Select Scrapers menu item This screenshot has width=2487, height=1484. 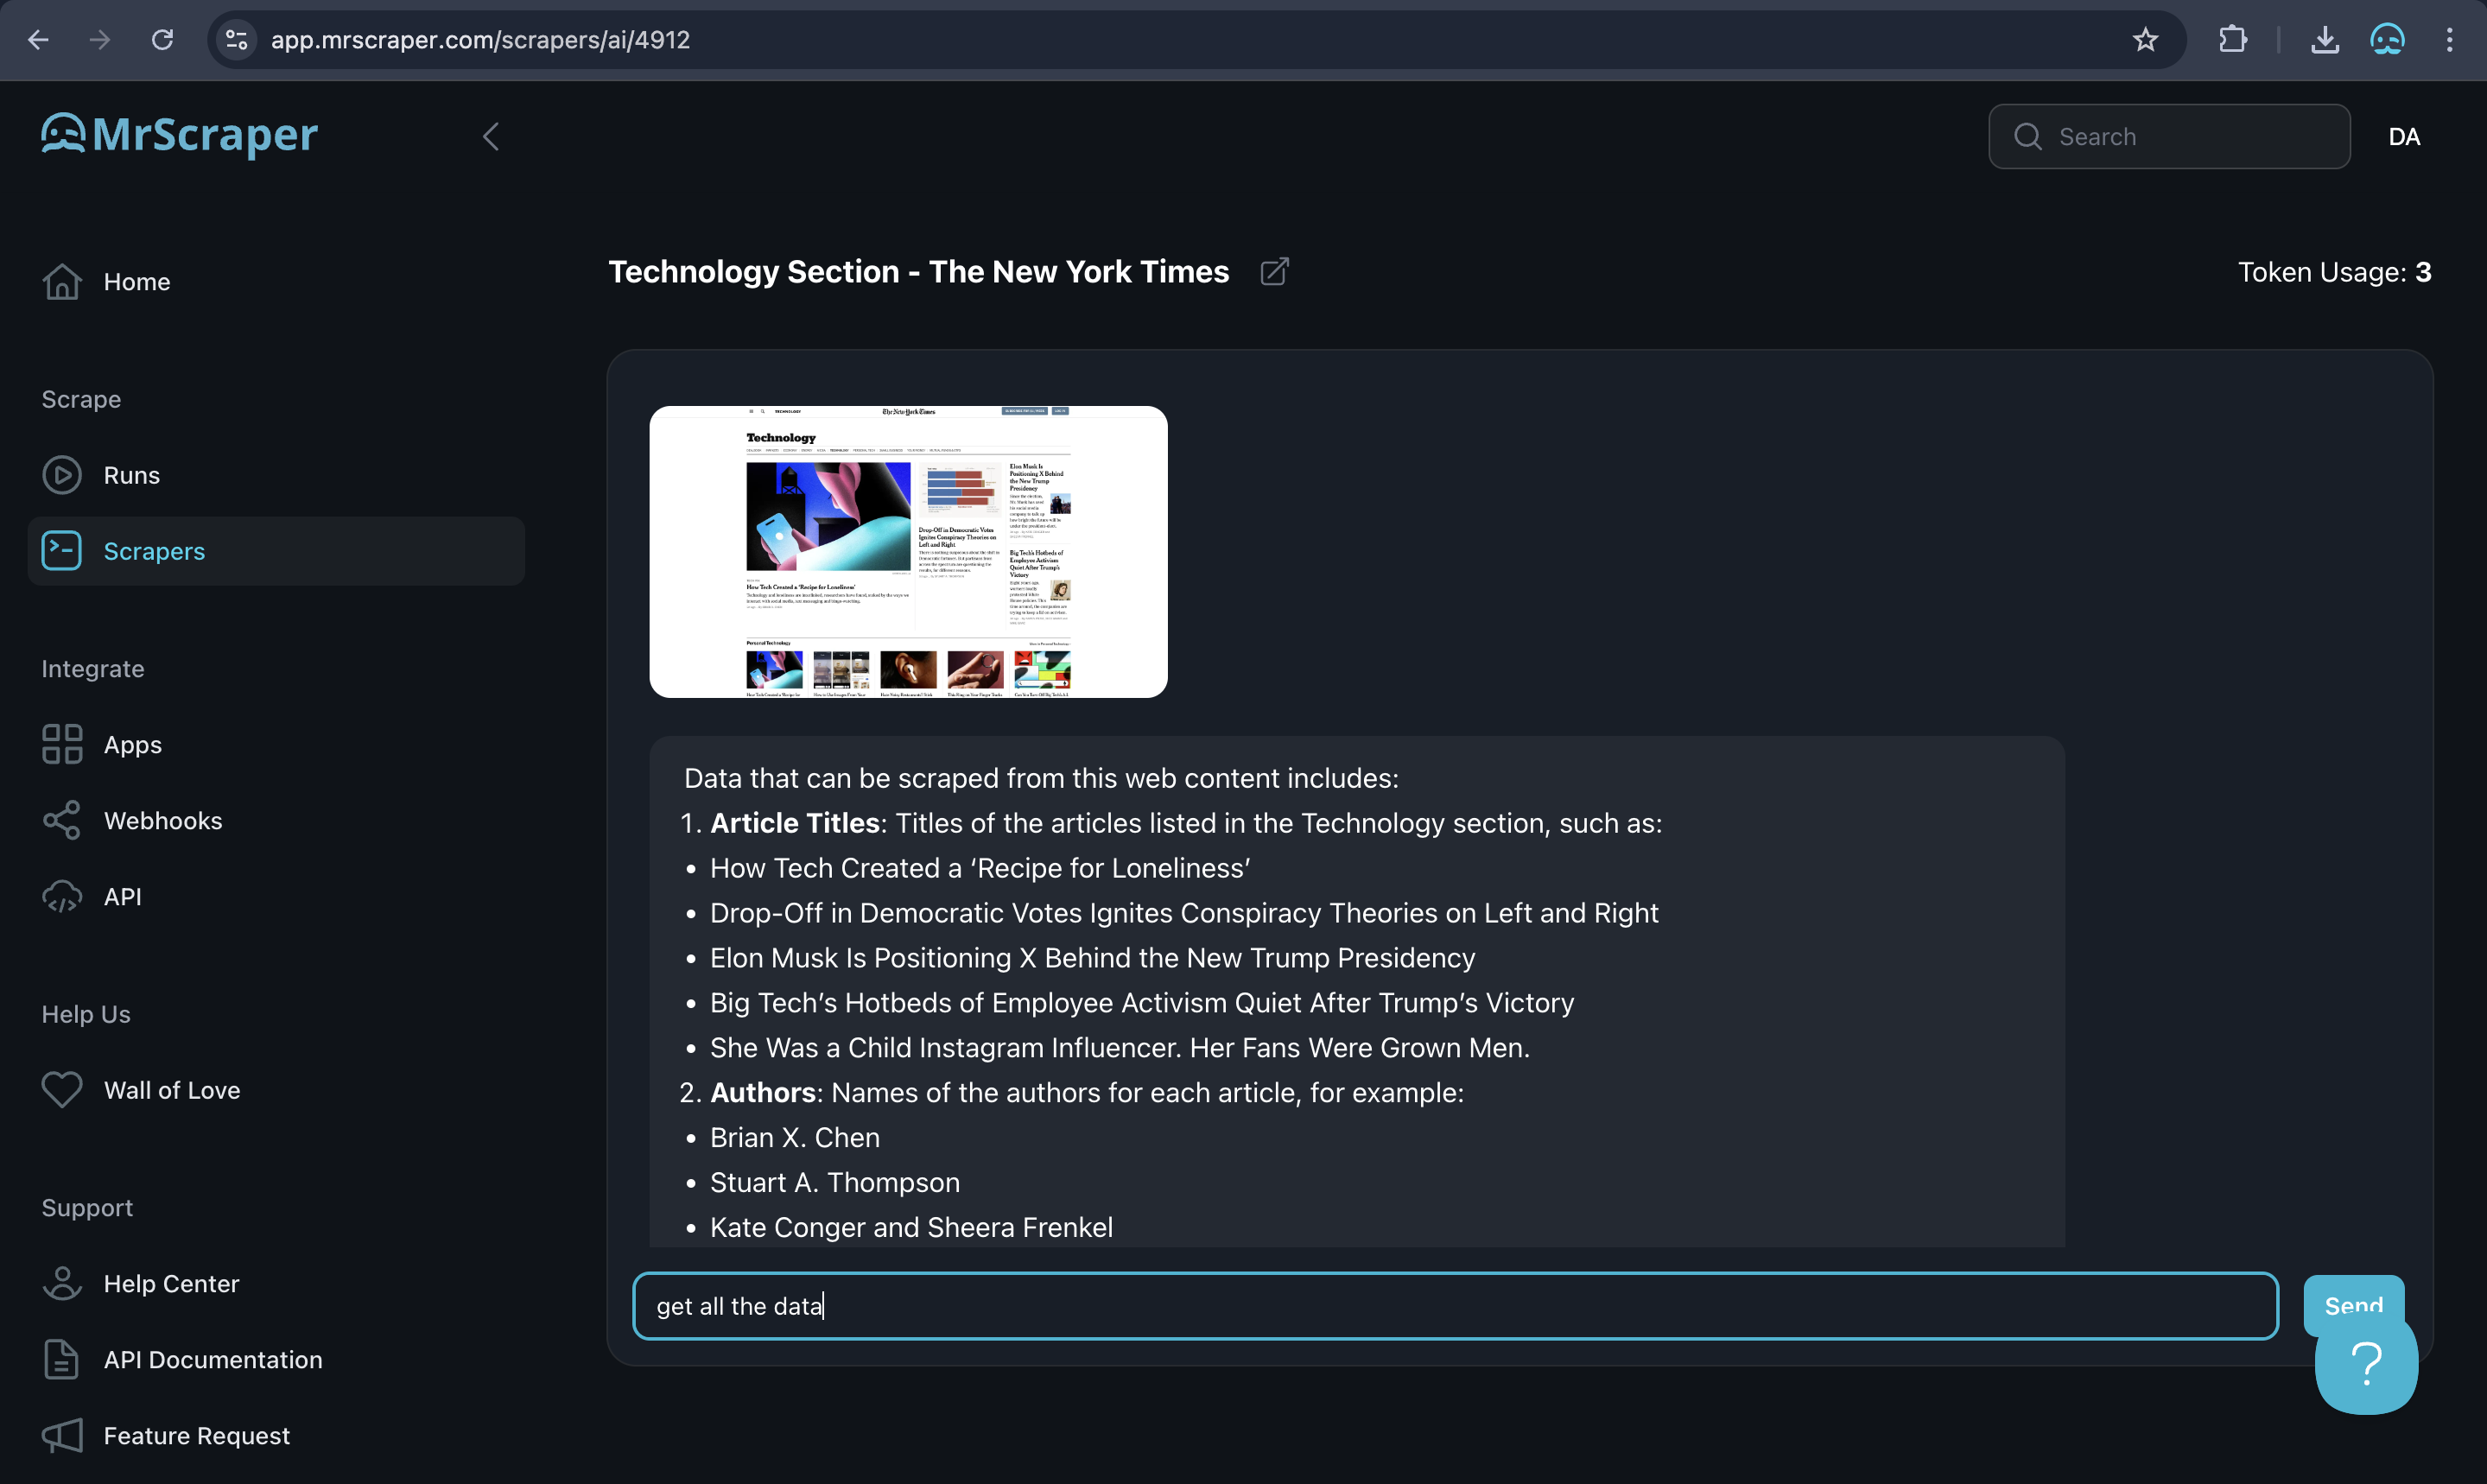(276, 551)
